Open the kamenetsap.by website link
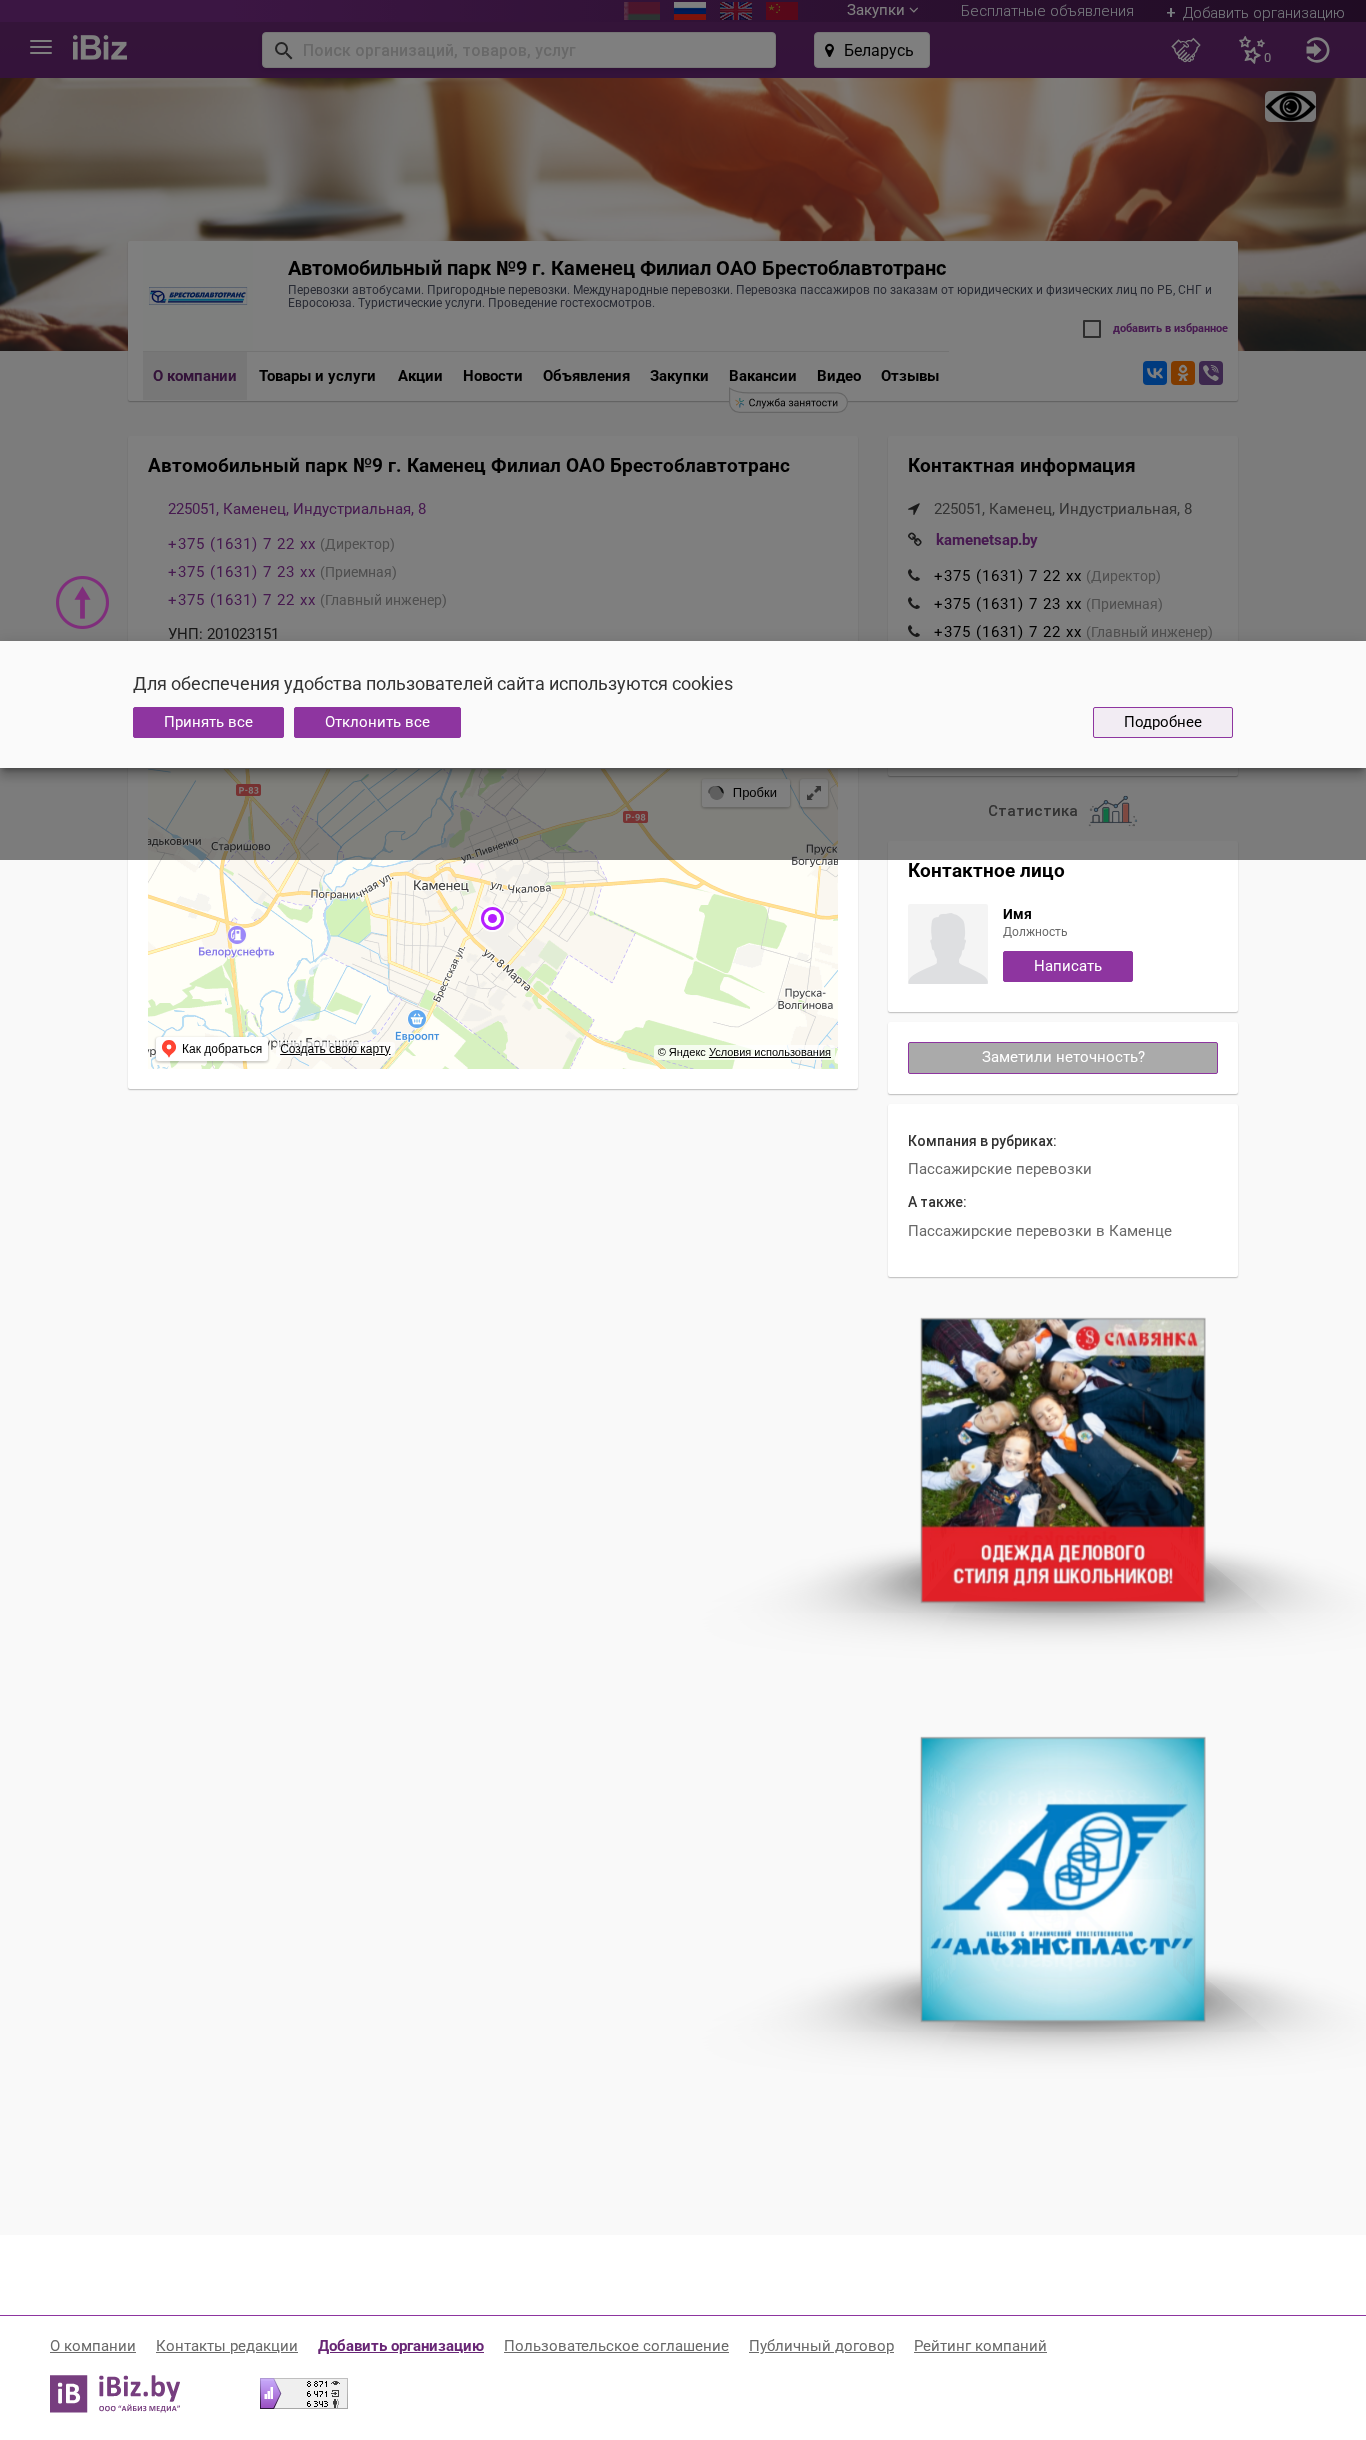 (x=986, y=540)
